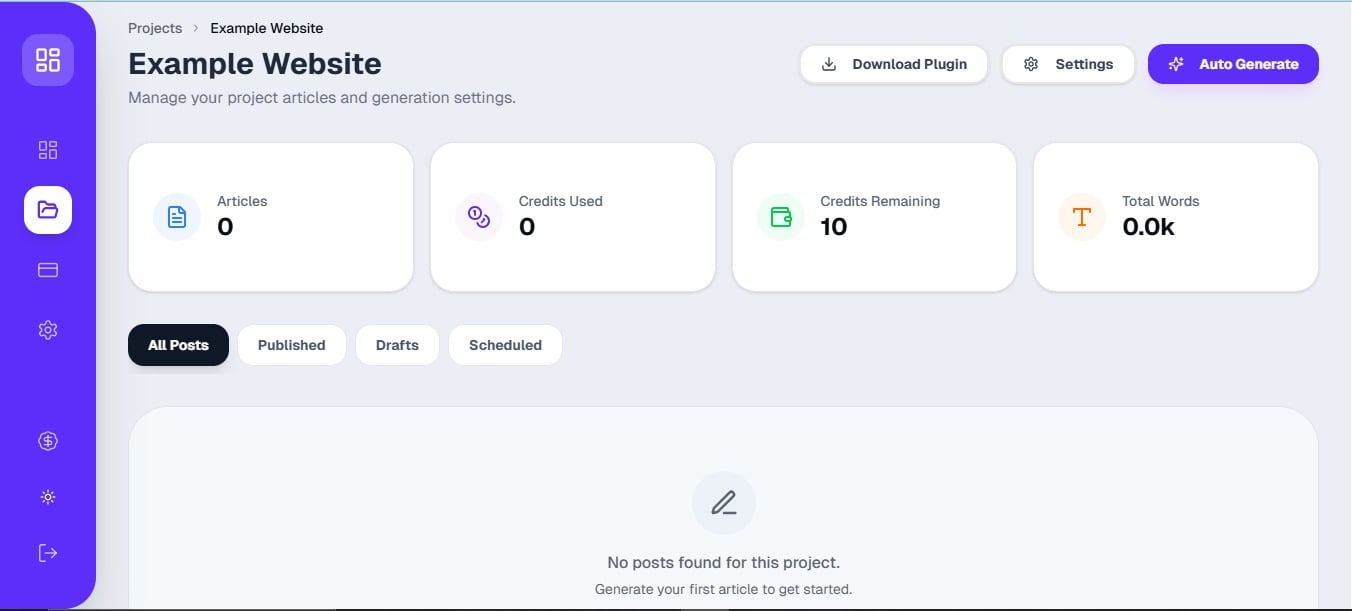Screen dimensions: 1352x611
Task: Open the dashboard grid icon in sidebar
Action: click(48, 150)
